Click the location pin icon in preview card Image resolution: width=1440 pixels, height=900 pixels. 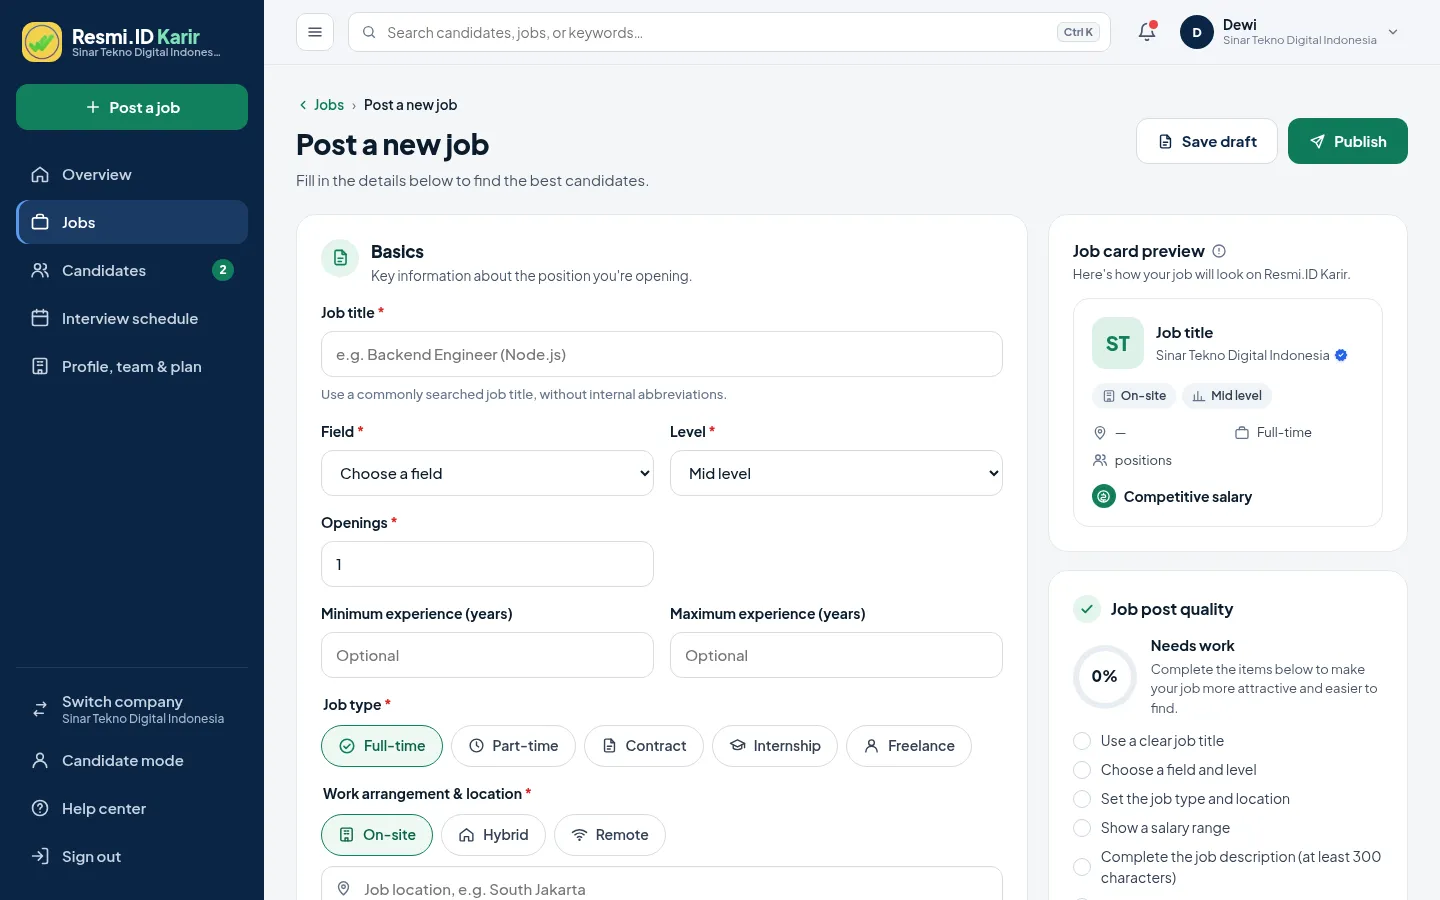click(1100, 433)
